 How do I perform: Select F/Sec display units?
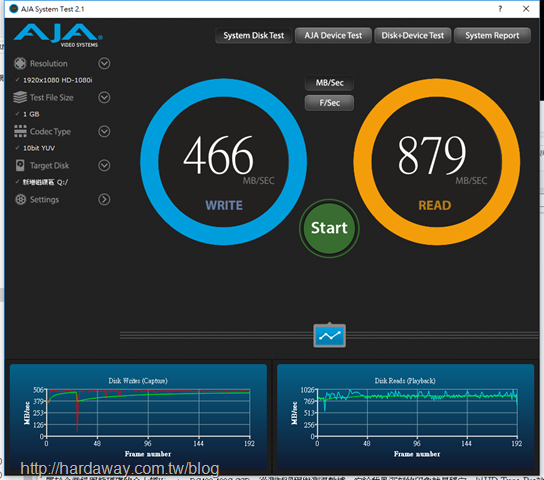tap(329, 103)
